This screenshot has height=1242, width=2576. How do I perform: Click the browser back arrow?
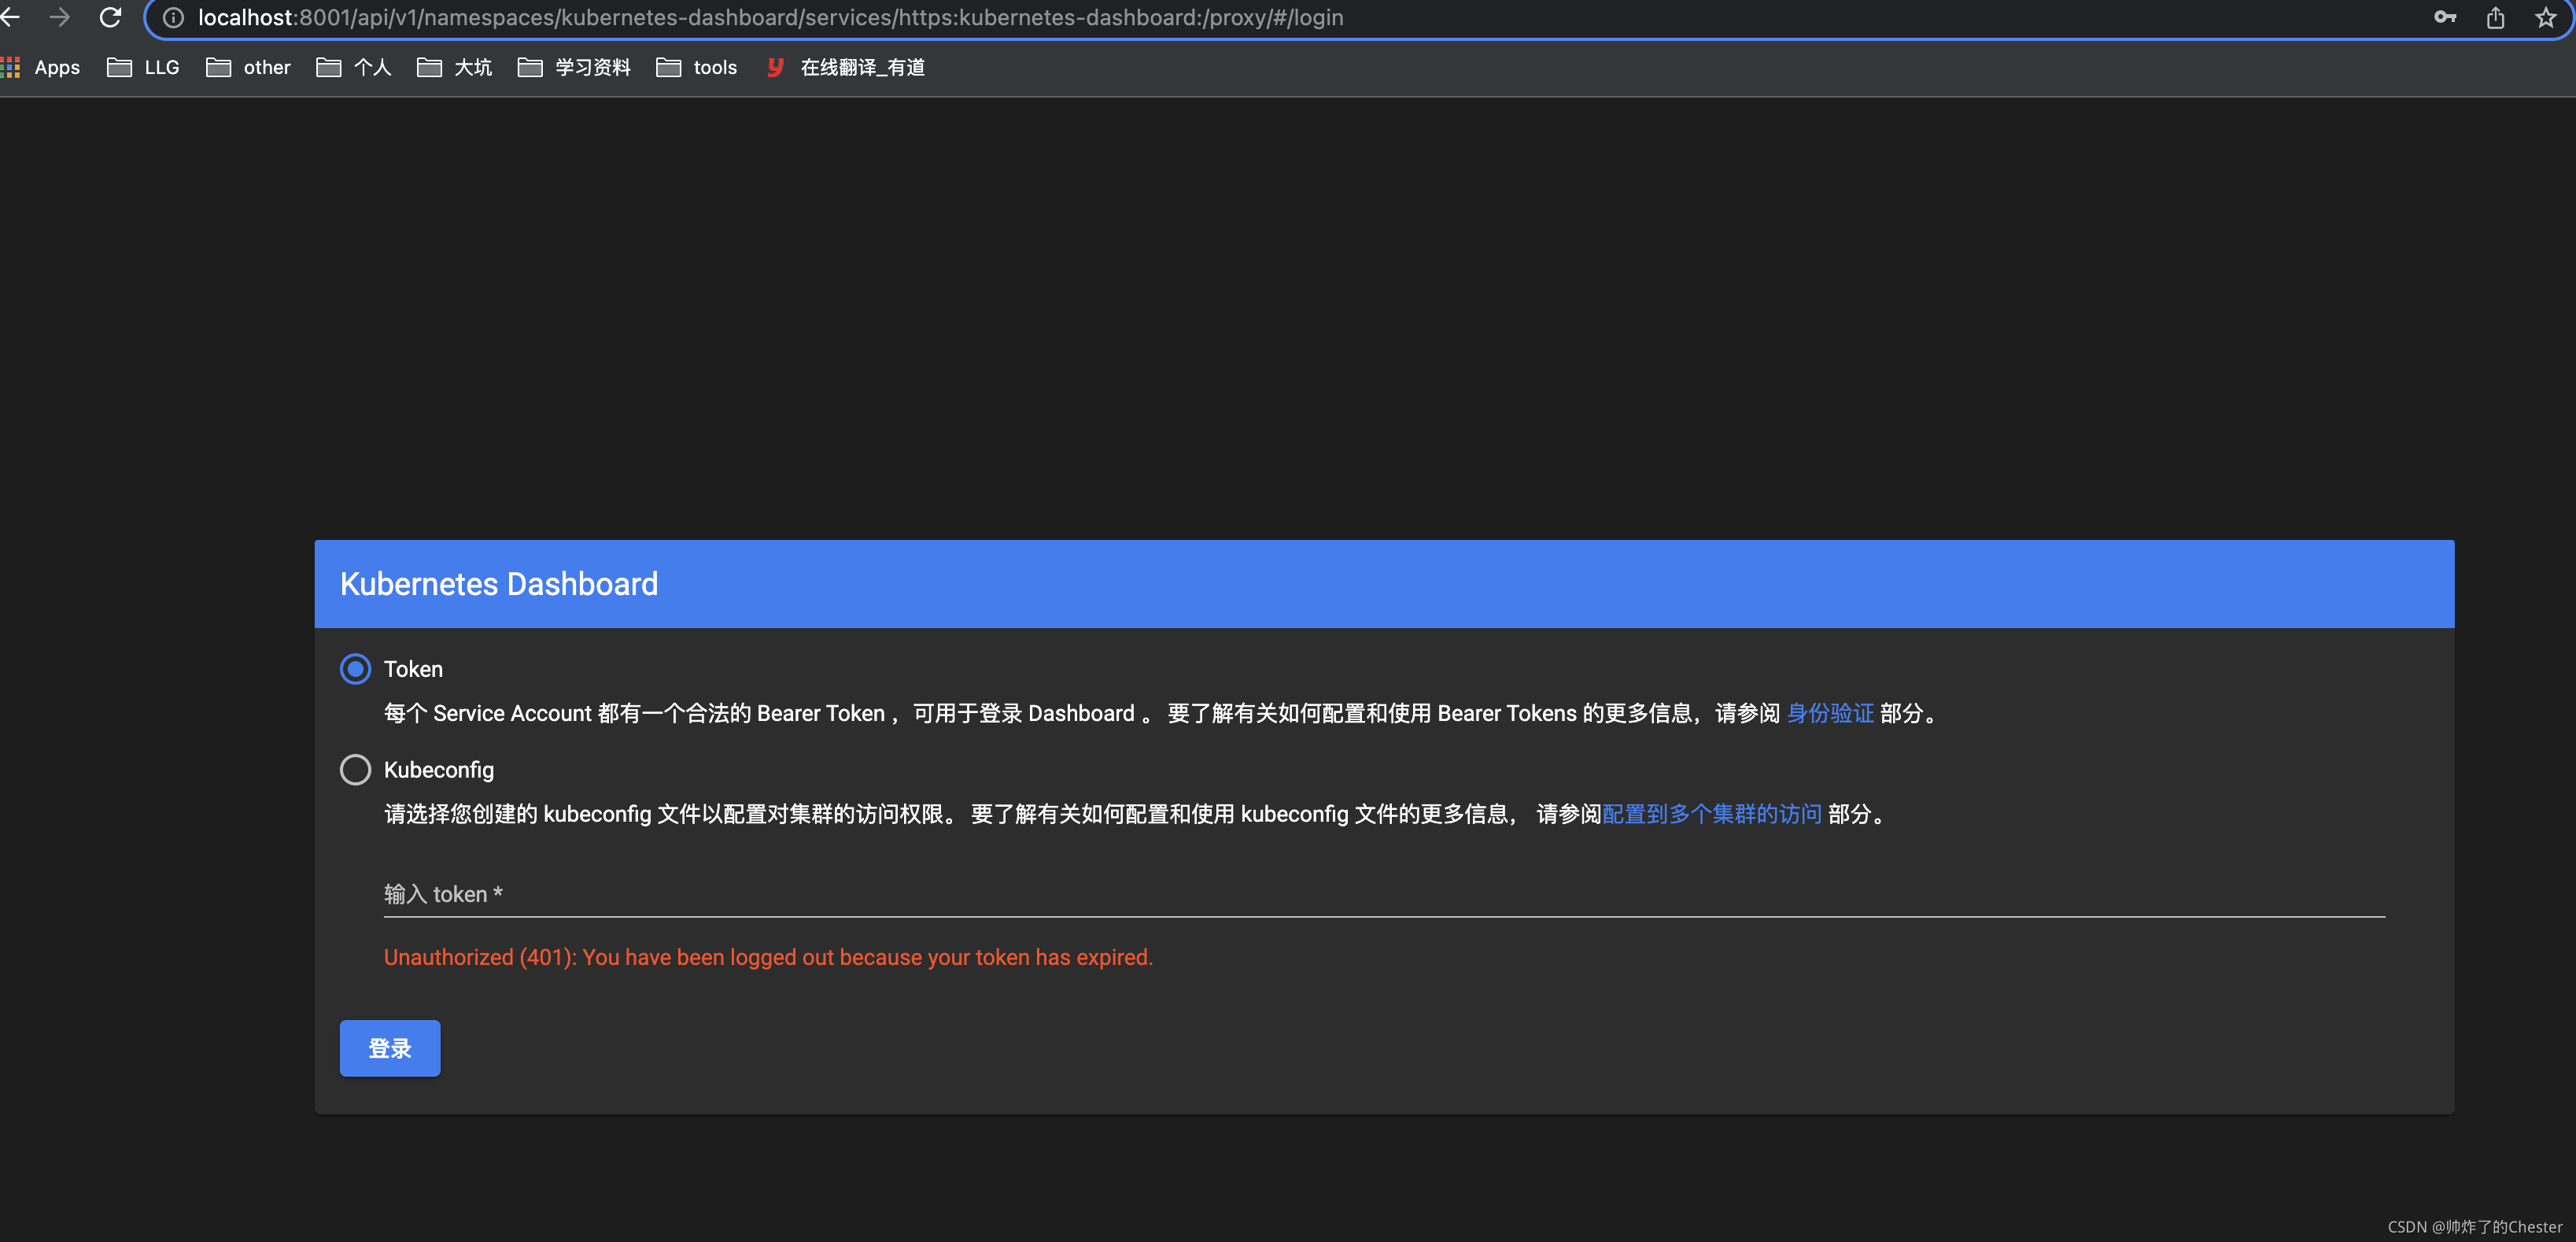tap(10, 17)
